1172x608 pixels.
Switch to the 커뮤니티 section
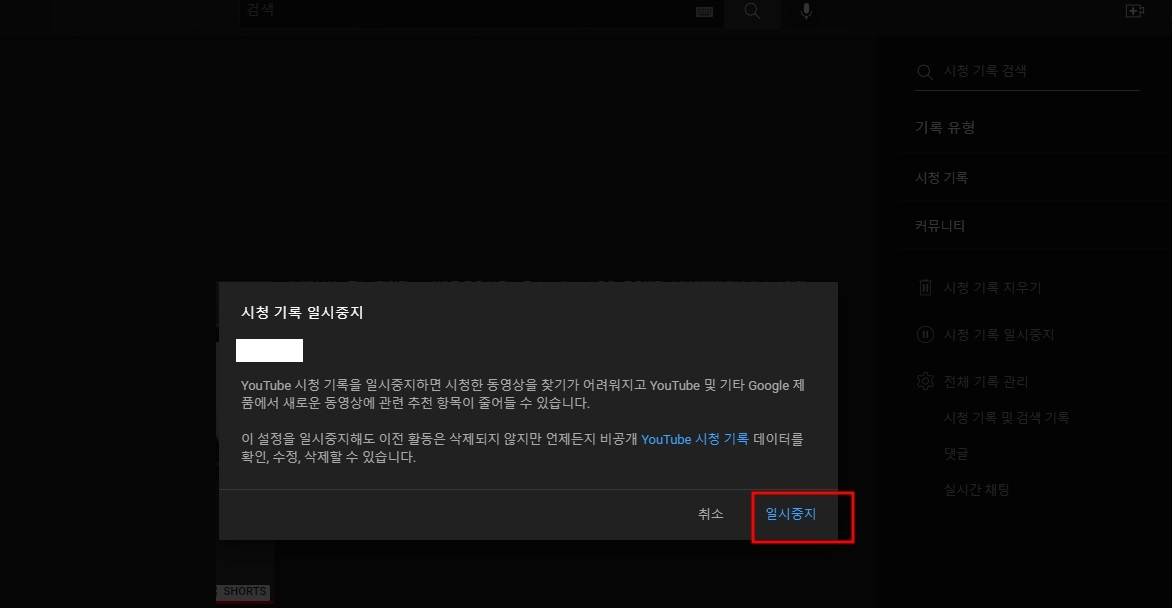pyautogui.click(x=938, y=226)
